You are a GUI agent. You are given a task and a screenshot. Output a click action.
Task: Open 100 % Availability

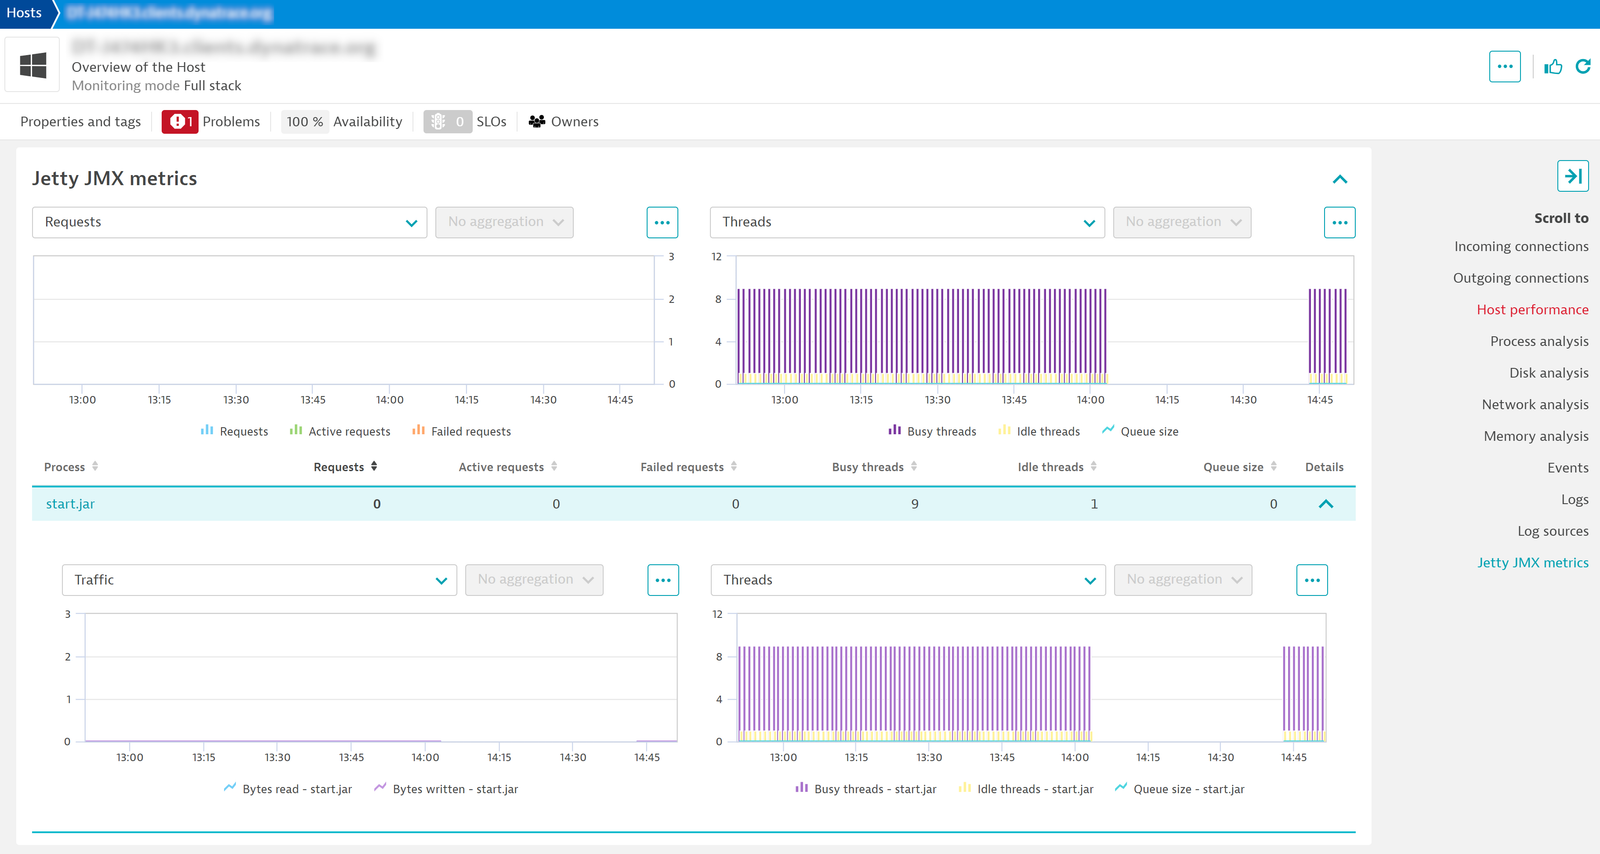(x=344, y=122)
